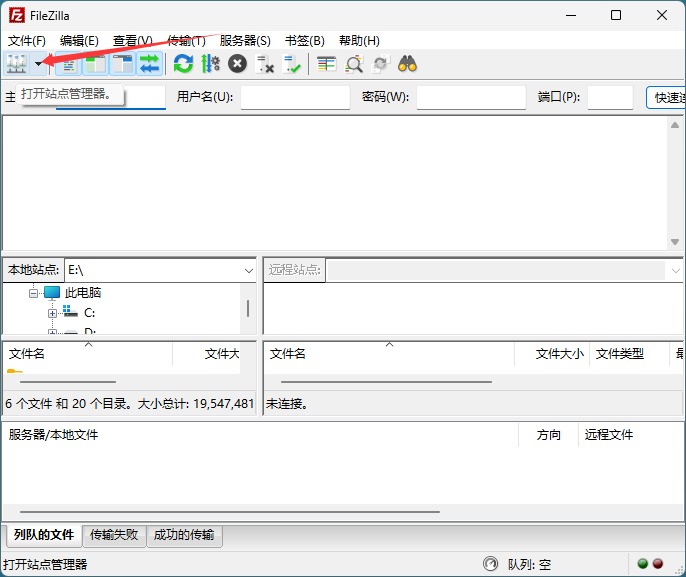Toggle synchronized browsing icon
686x577 pixels.
point(380,64)
